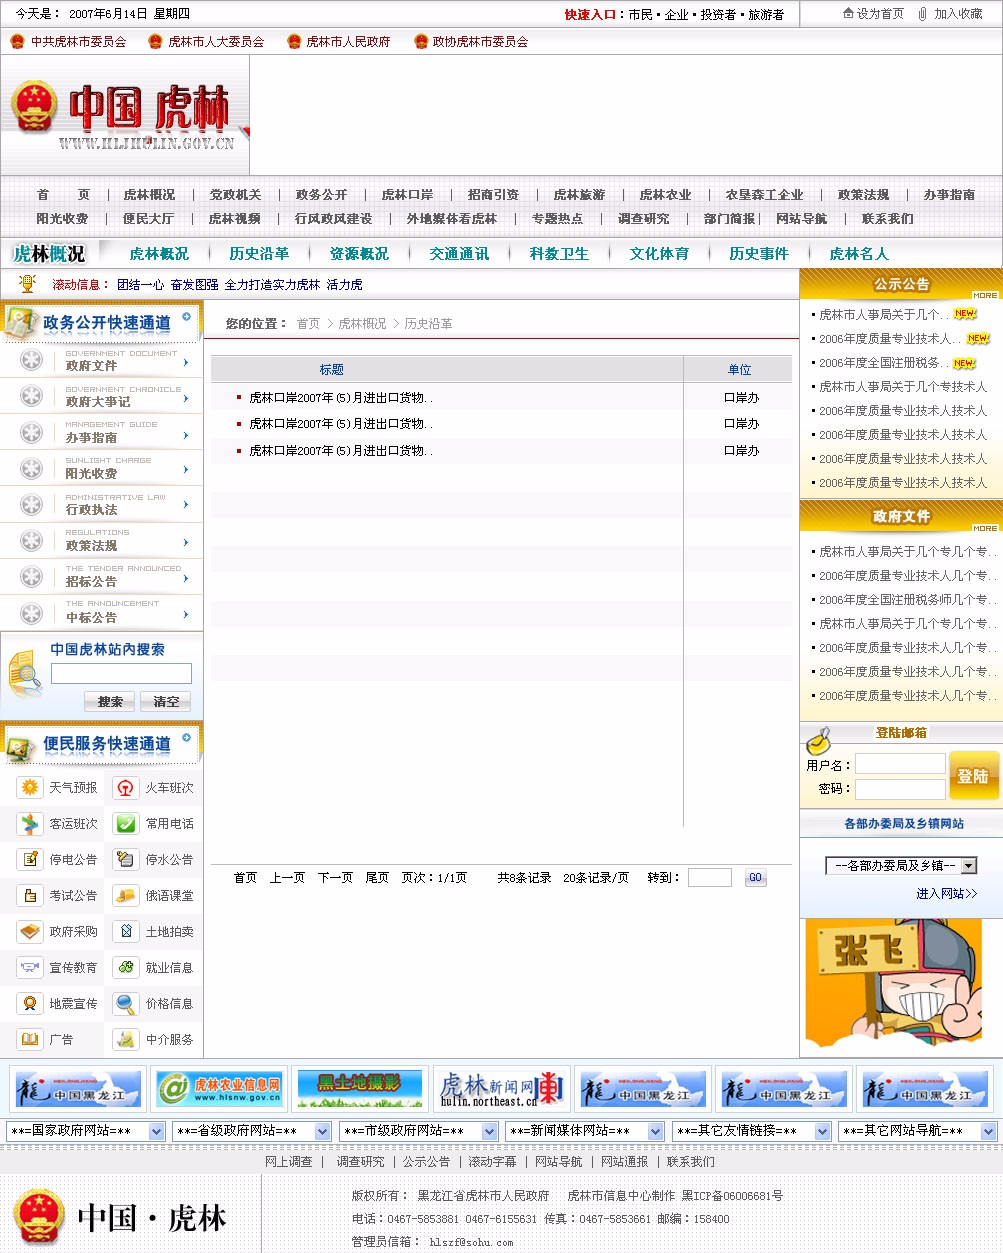Viewport: 1003px width, 1253px height.
Task: Click the weather forecast (天气预报) sun icon
Action: tap(30, 788)
